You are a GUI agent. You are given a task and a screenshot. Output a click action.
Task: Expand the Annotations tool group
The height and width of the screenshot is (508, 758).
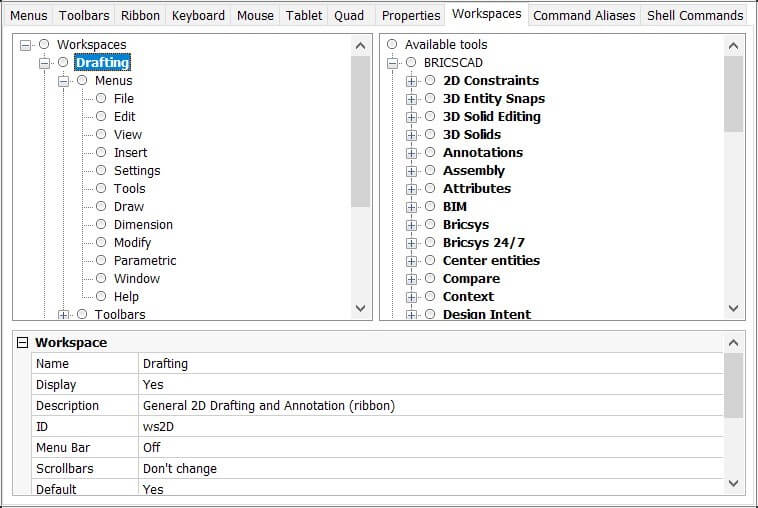(x=411, y=153)
